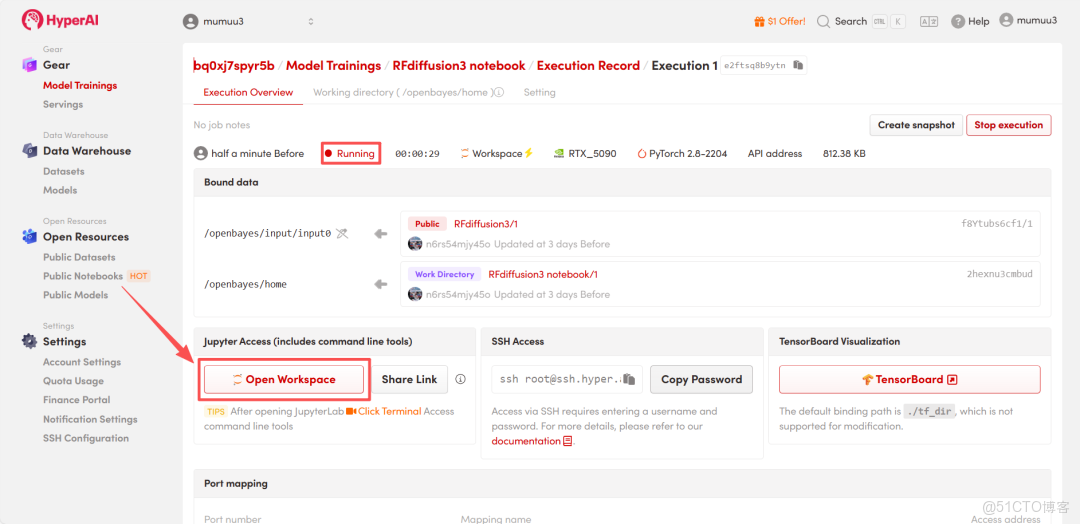The image size is (1080, 524).
Task: Click the Workspace mode label
Action: click(497, 154)
